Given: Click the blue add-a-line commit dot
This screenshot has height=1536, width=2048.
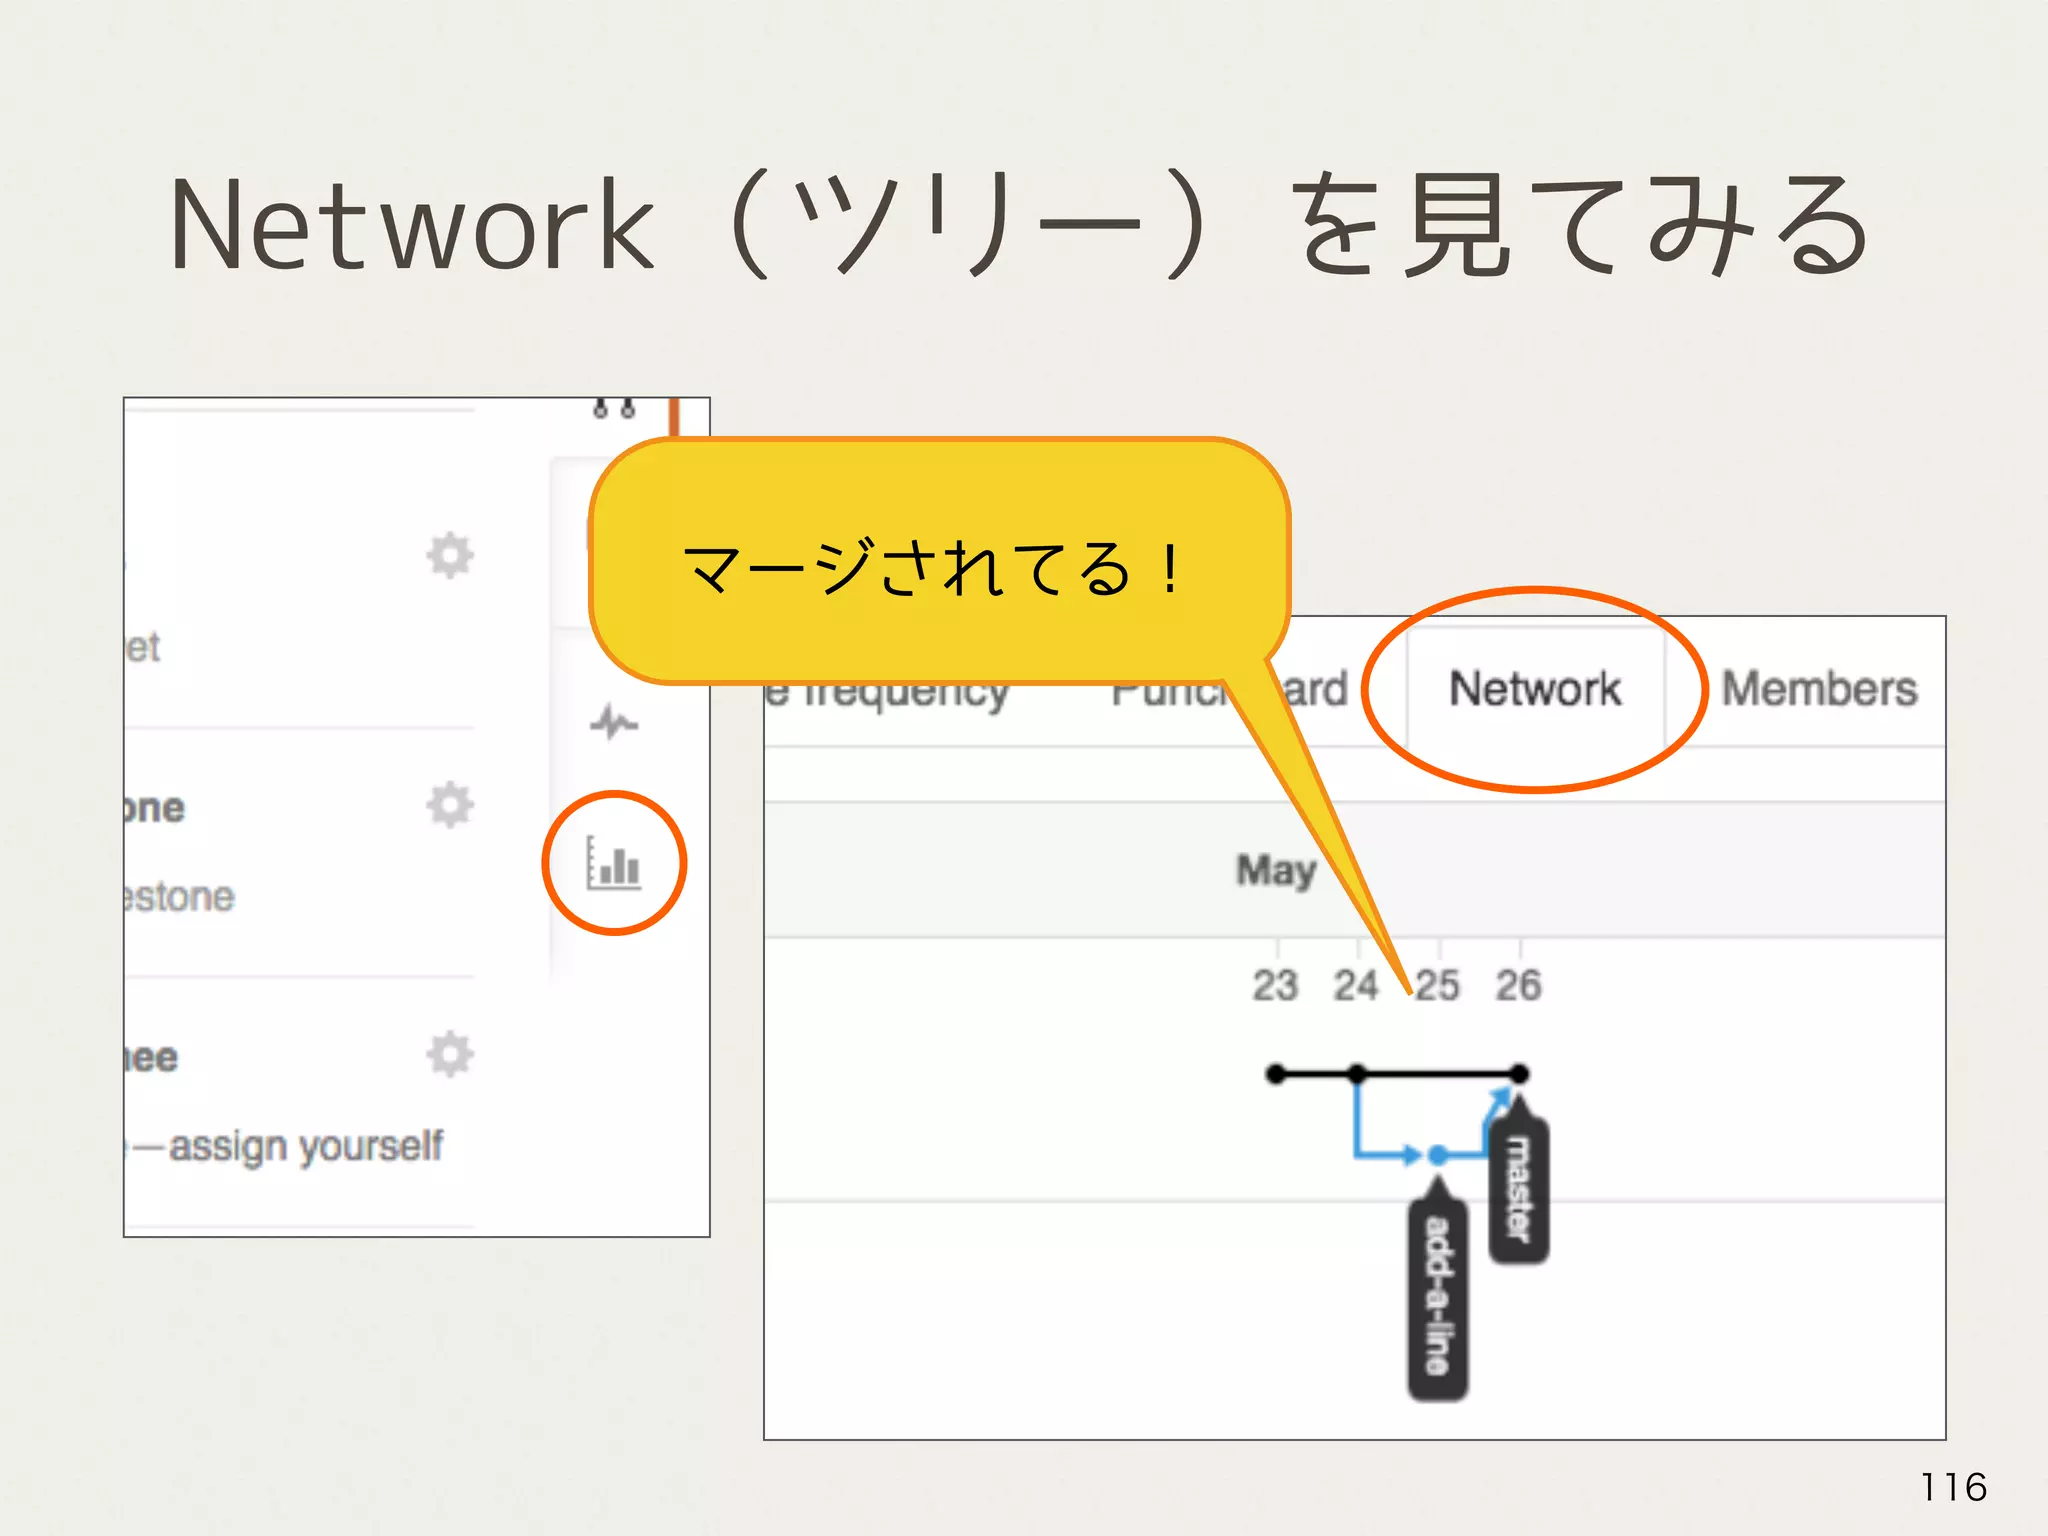Looking at the screenshot, I should (x=1438, y=1155).
